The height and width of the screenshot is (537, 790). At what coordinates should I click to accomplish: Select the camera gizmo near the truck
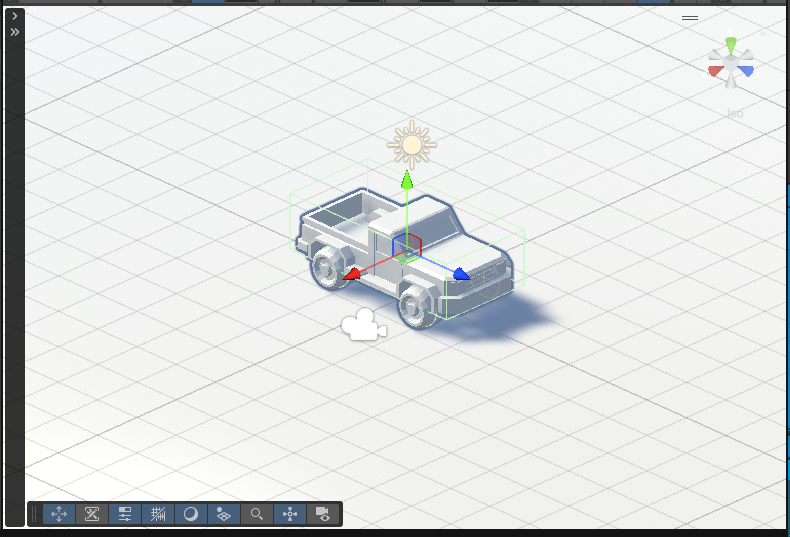point(364,325)
